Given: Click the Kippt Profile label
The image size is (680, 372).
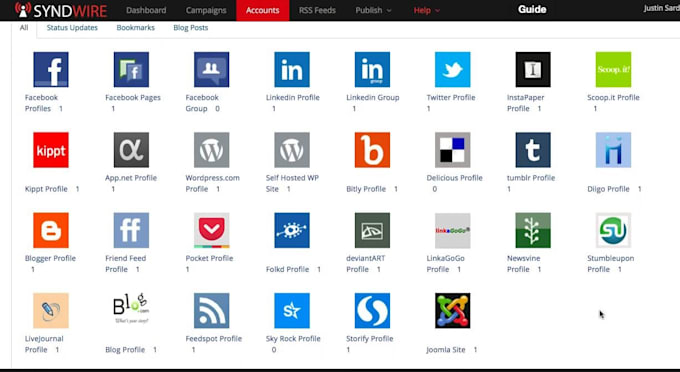Looking at the screenshot, I should click(x=46, y=189).
